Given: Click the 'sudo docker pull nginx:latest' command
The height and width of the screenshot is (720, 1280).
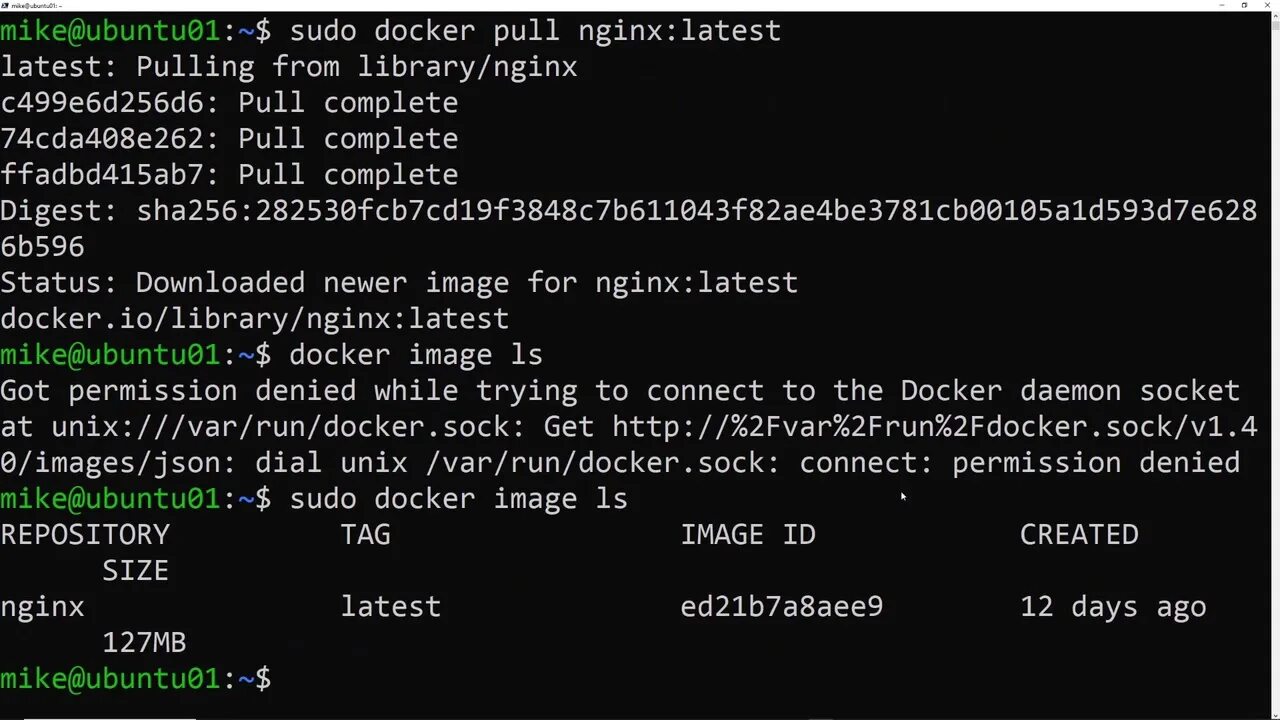Looking at the screenshot, I should click(x=535, y=31).
